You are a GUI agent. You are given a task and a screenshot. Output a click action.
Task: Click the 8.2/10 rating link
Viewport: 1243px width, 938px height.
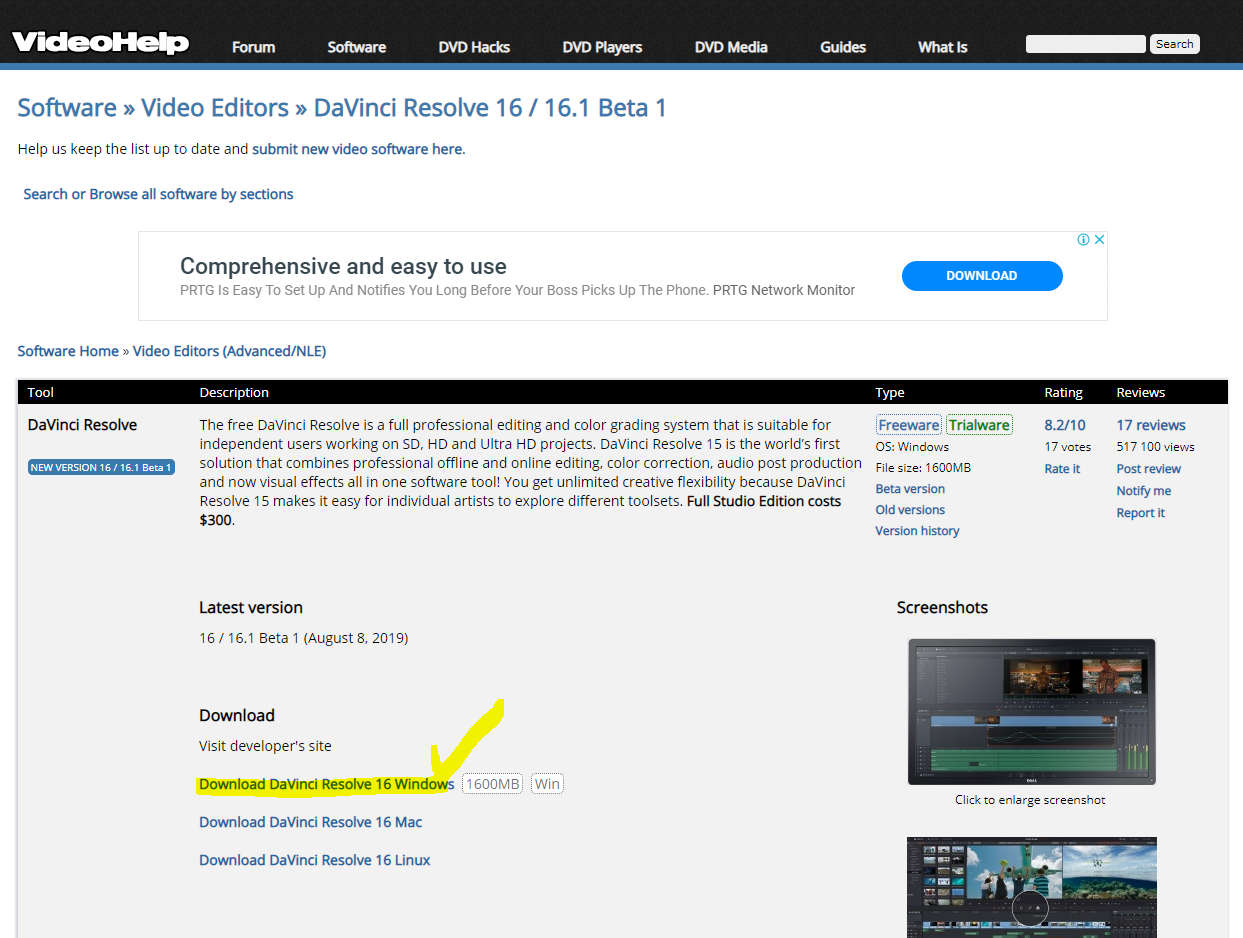[x=1065, y=425]
